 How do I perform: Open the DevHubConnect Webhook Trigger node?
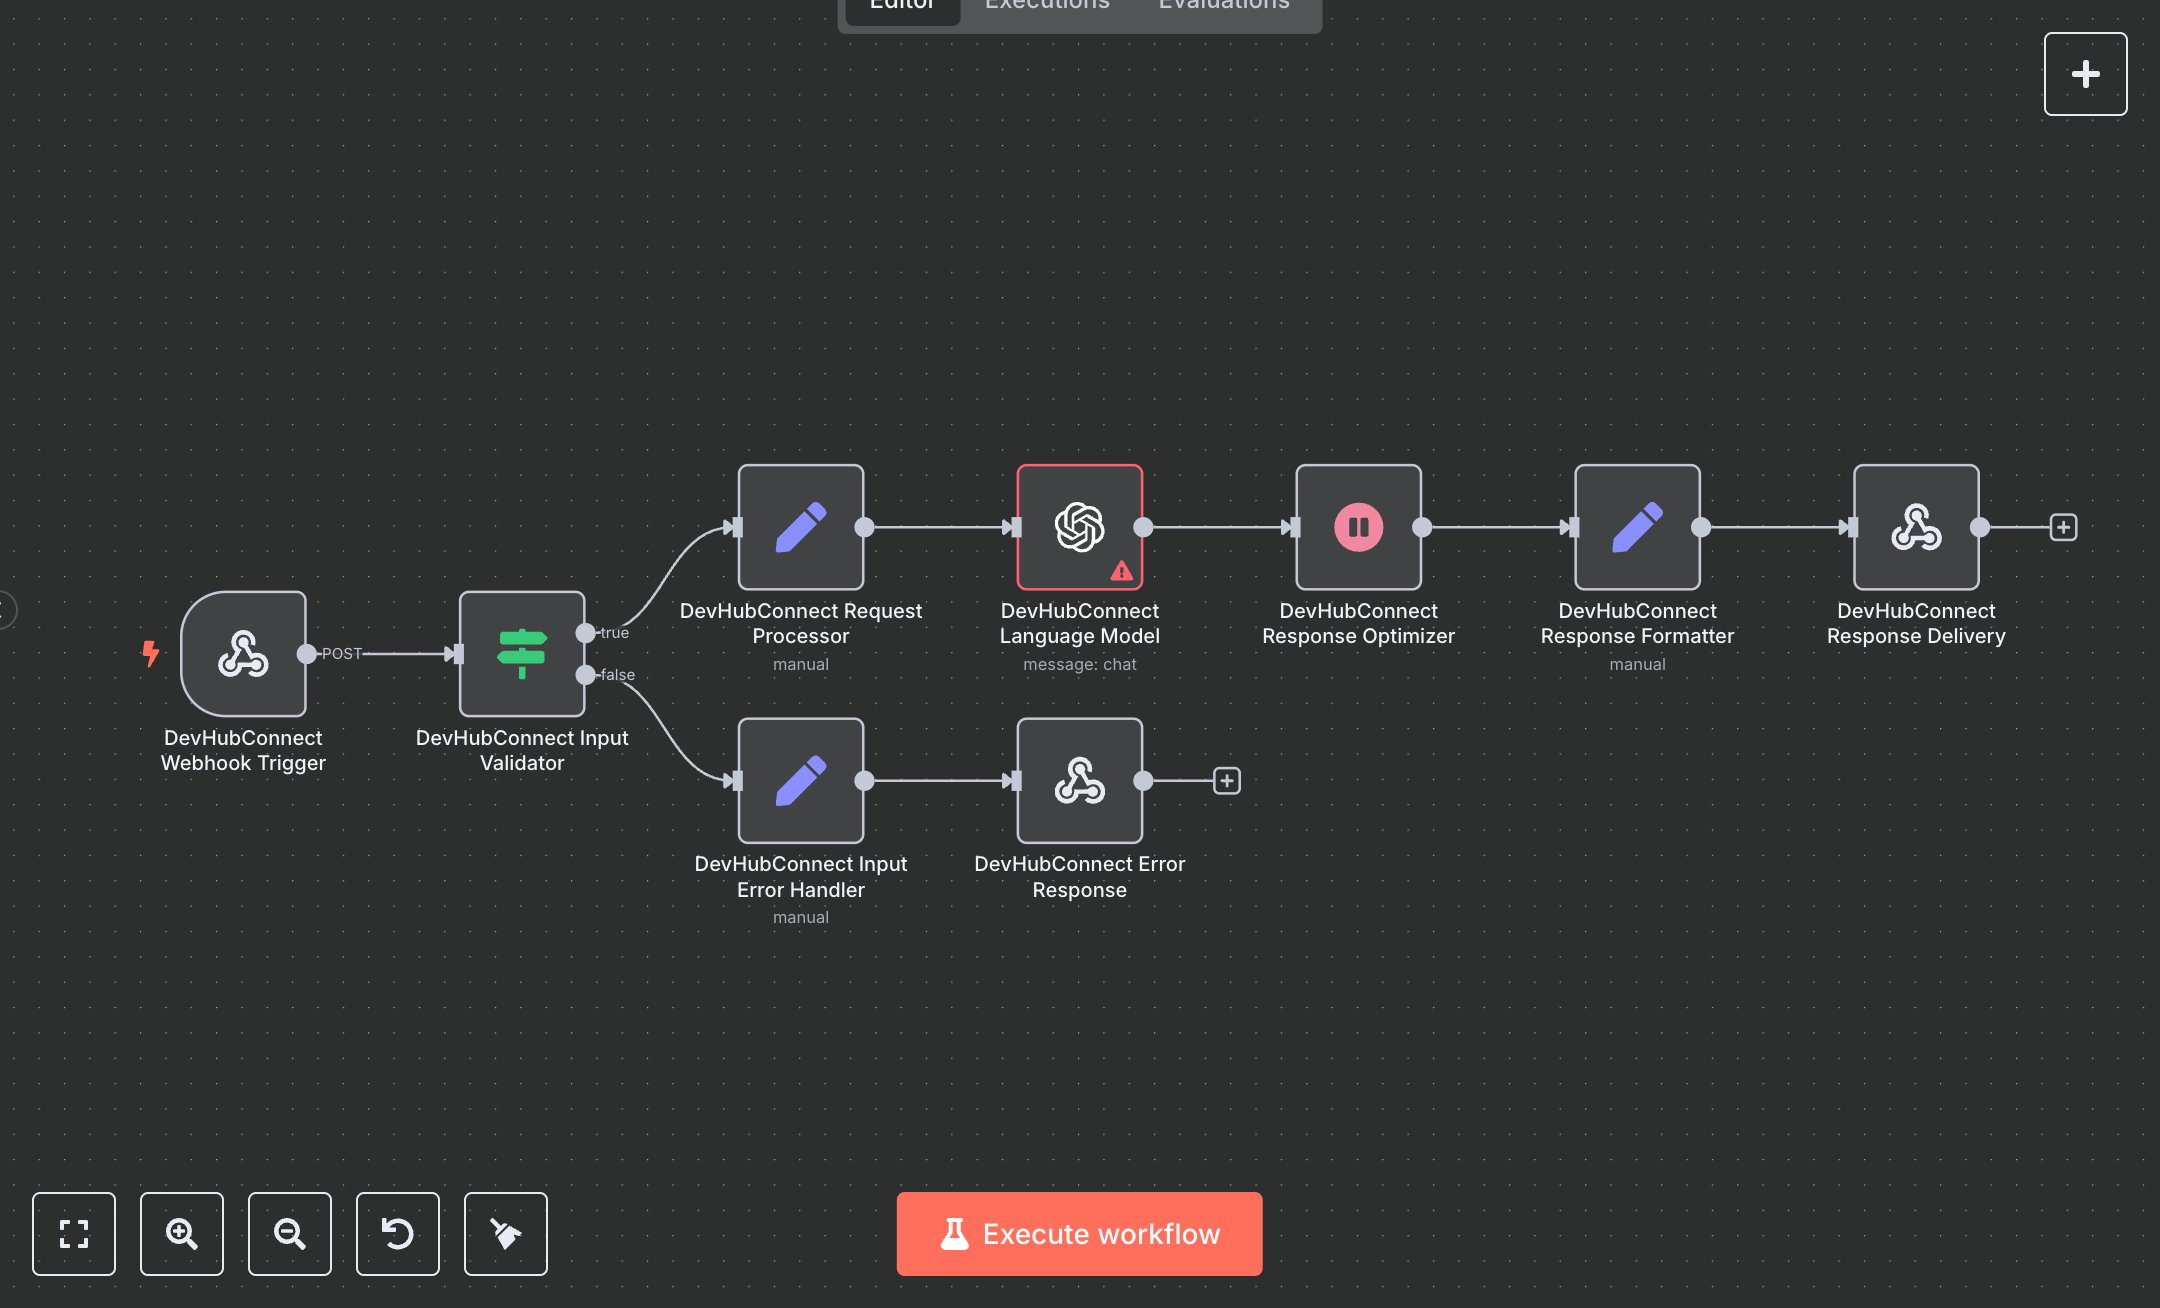(x=243, y=654)
